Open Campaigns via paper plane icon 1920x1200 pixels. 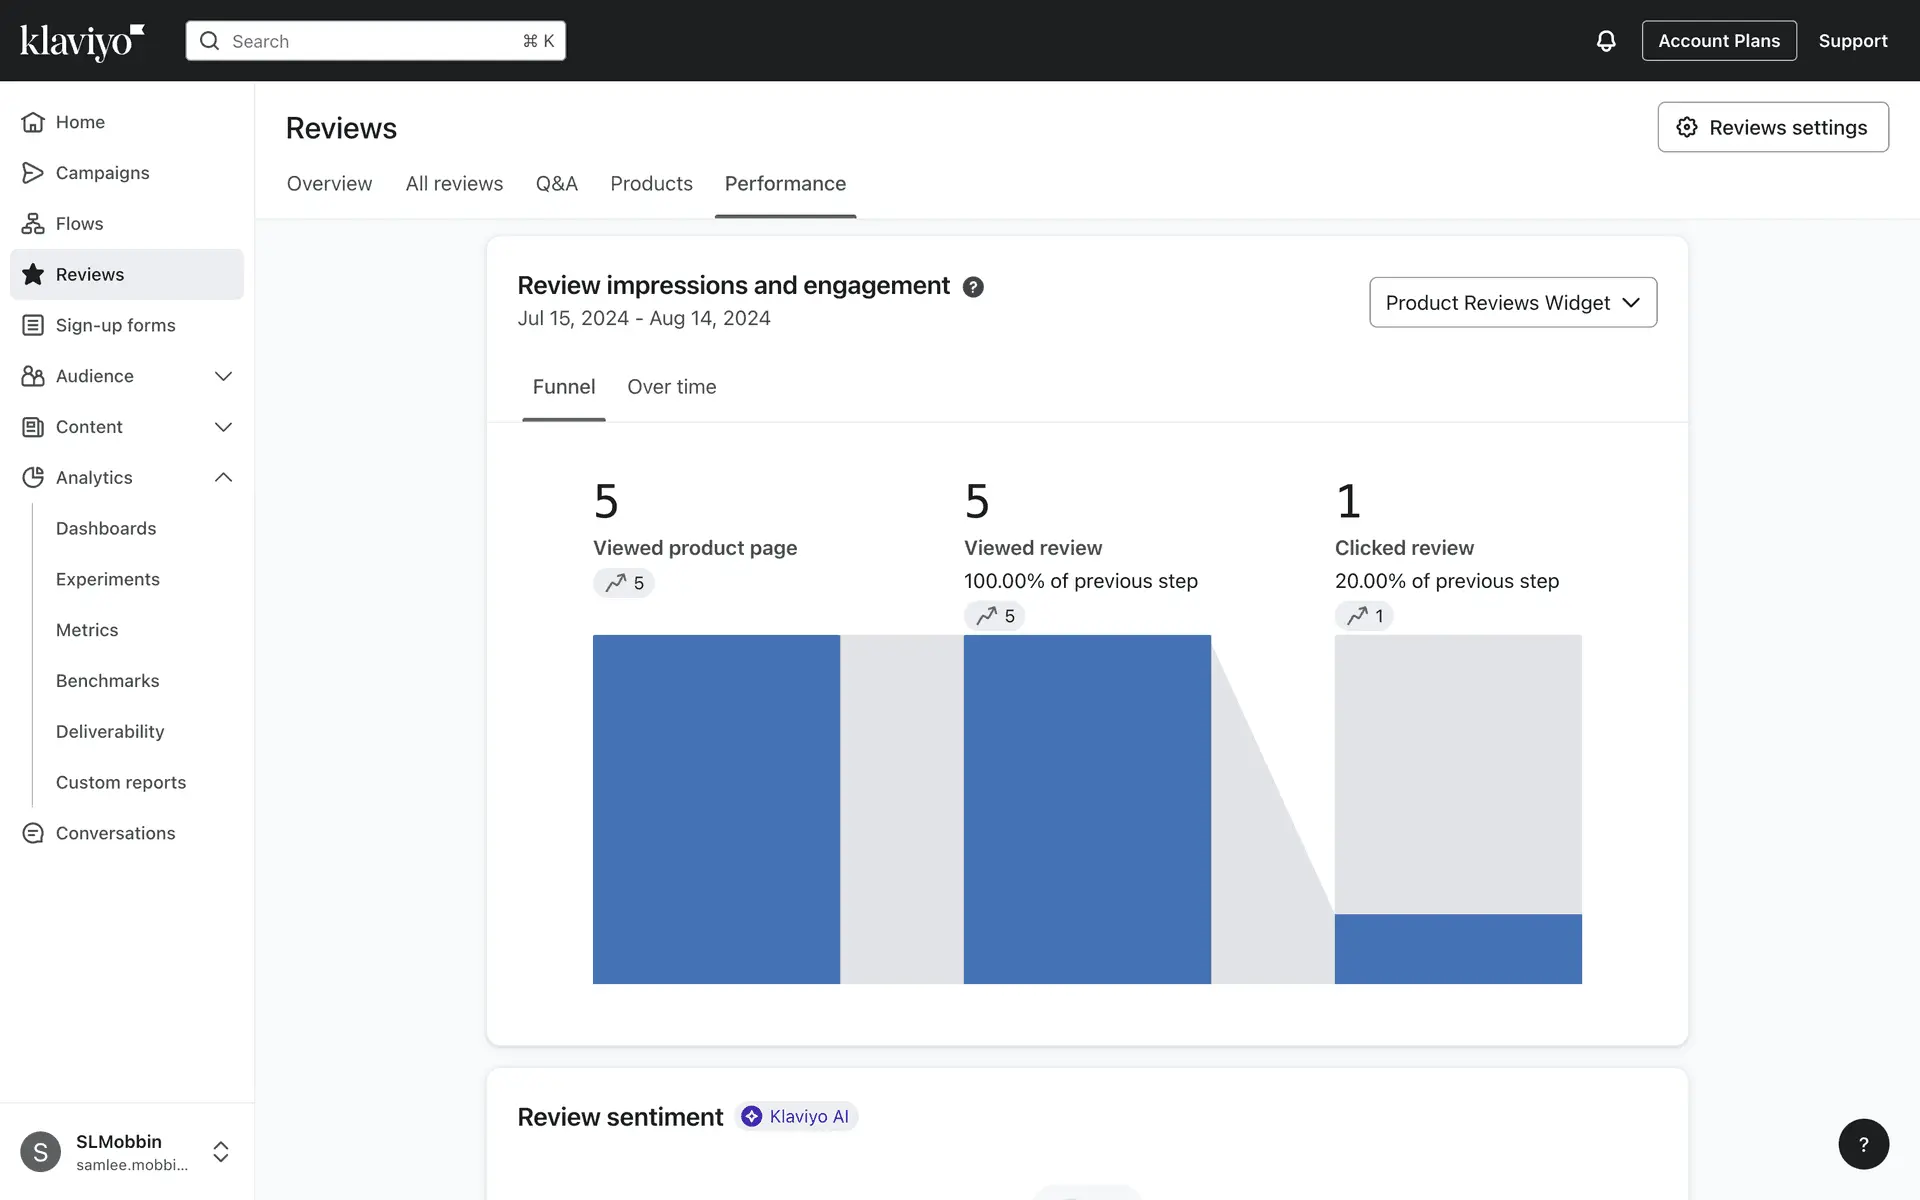(x=33, y=173)
